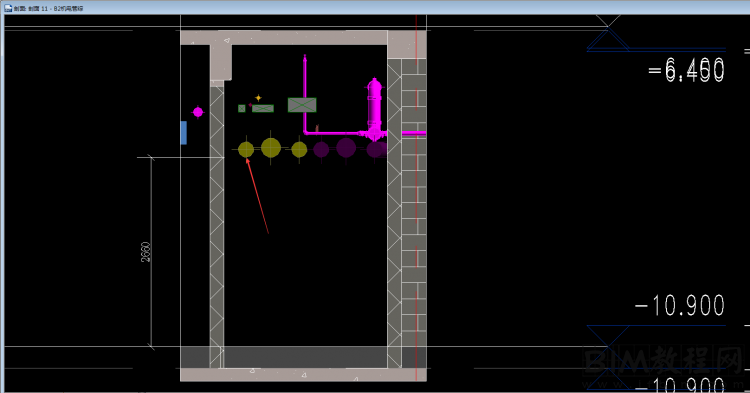Viewport: 750px width, 393px height.
Task: Click the orange star marker above cable tray
Action: (x=258, y=98)
